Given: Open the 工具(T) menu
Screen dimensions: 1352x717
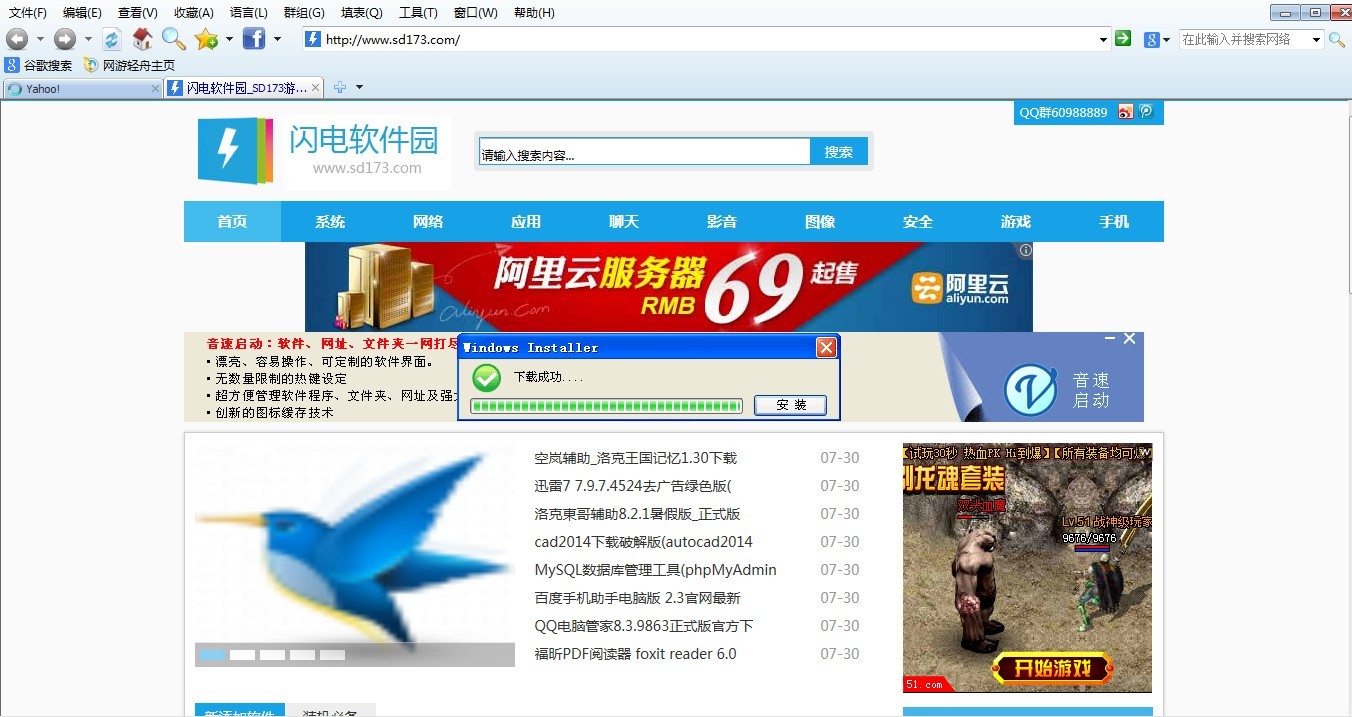Looking at the screenshot, I should 418,13.
